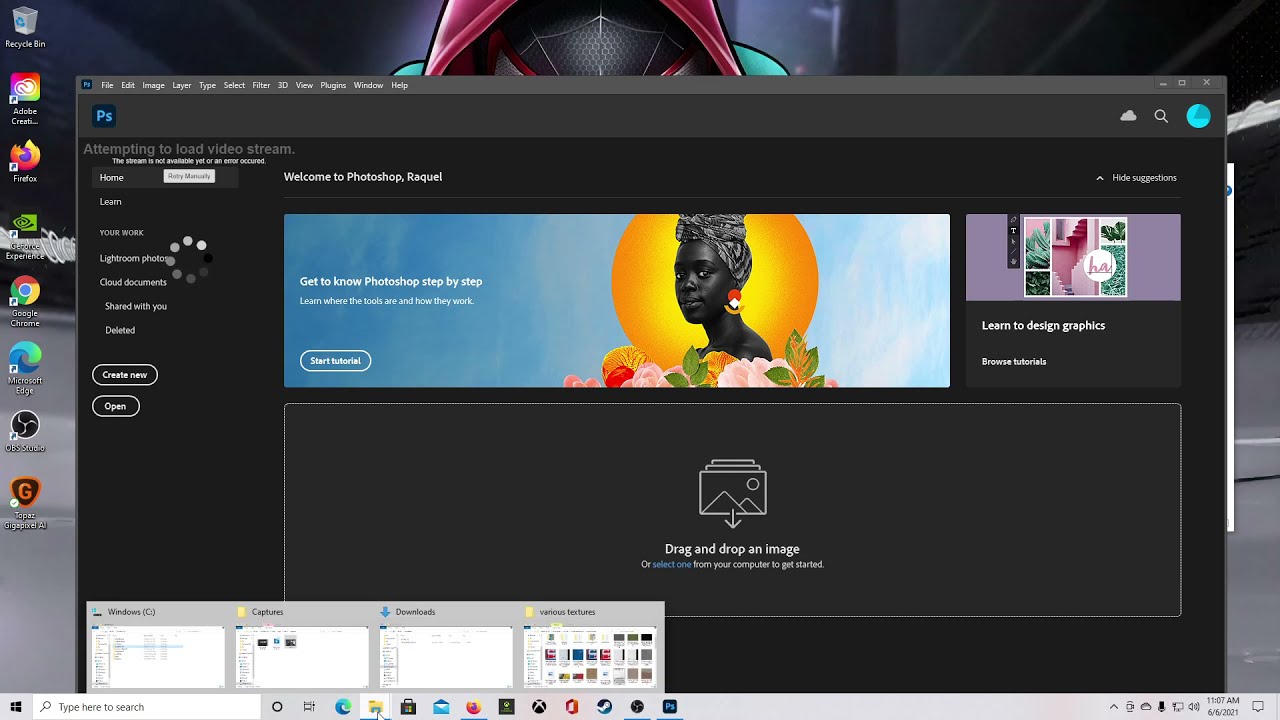Open the cloud sync status icon

1128,116
